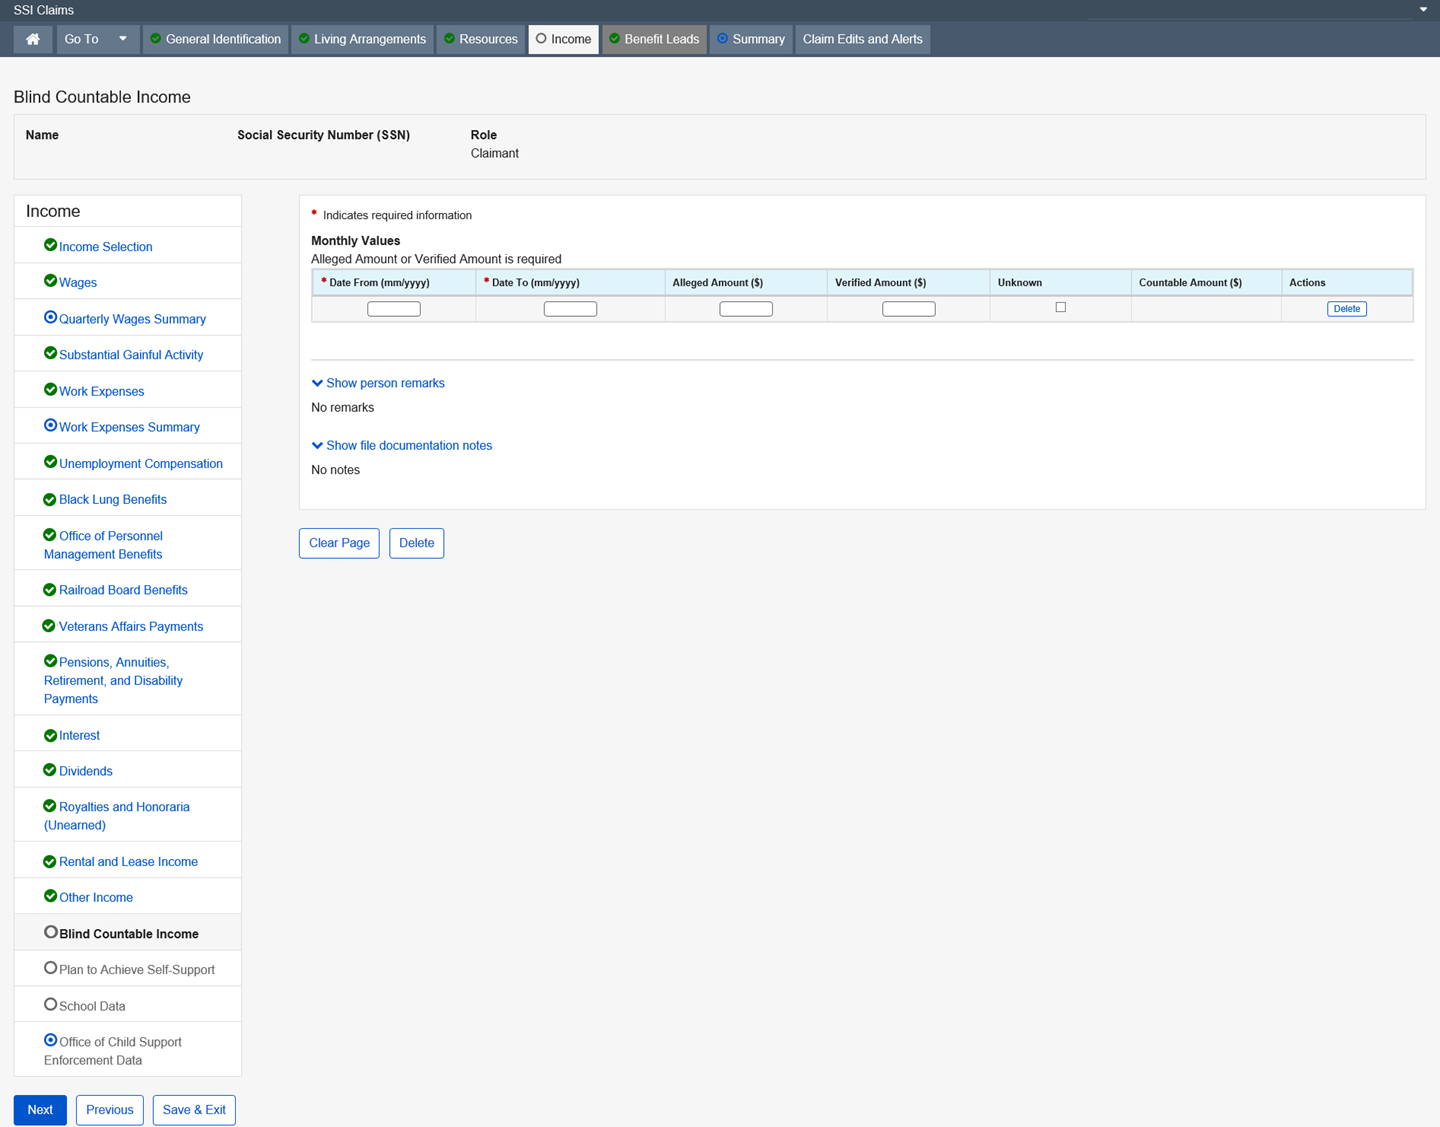
Task: Click status icon beside Plan to Achieve Self-Support
Action: pyautogui.click(x=50, y=968)
